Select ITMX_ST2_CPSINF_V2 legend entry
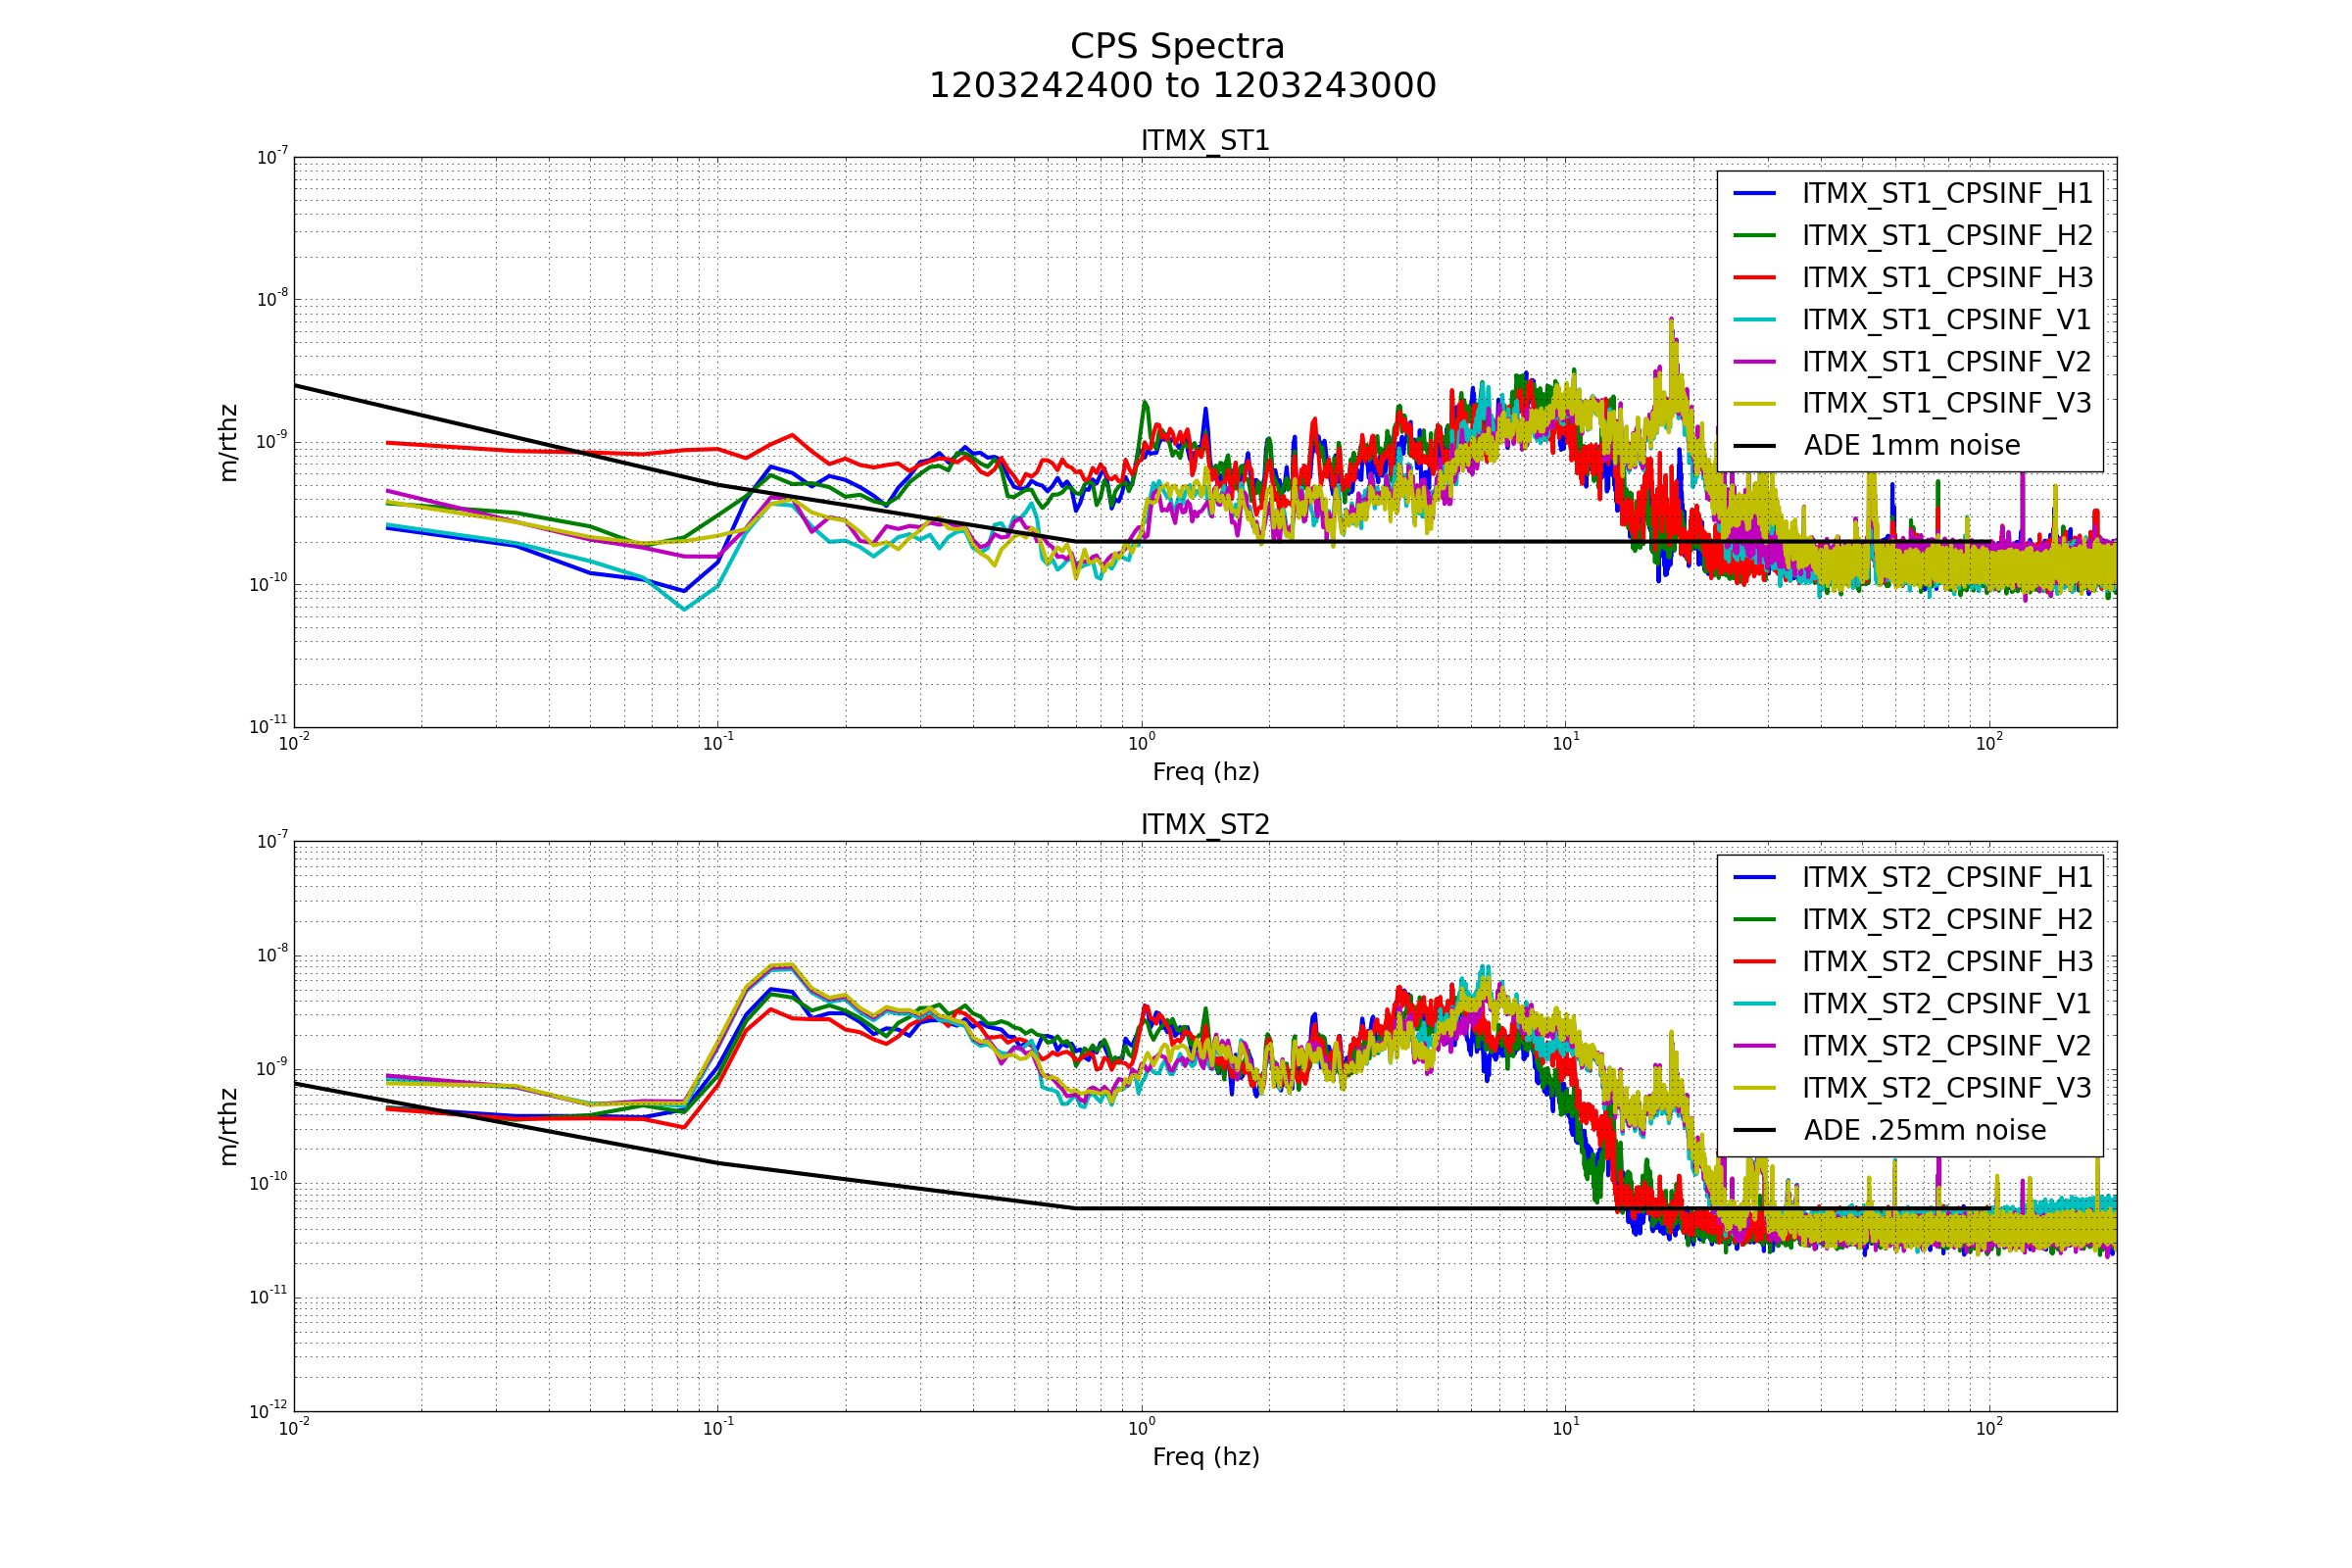This screenshot has width=2352, height=1568. tap(1946, 1046)
